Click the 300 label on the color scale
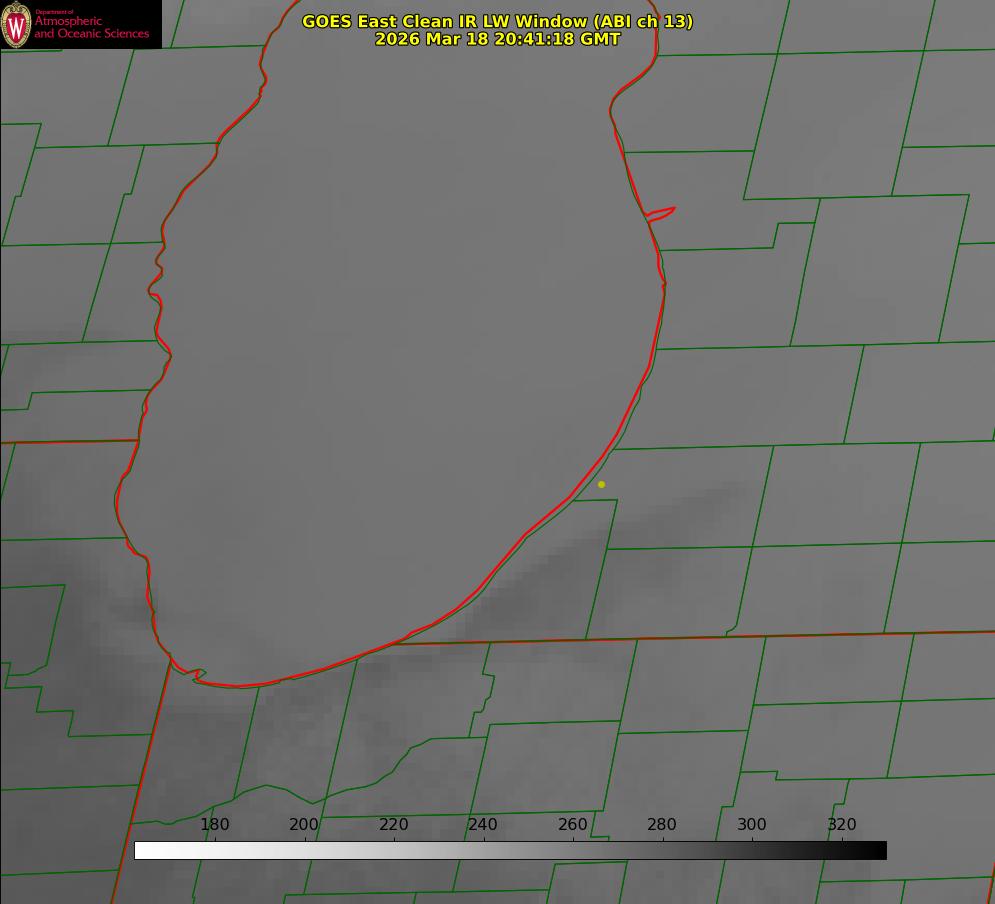Viewport: 995px width, 904px height. pyautogui.click(x=752, y=825)
